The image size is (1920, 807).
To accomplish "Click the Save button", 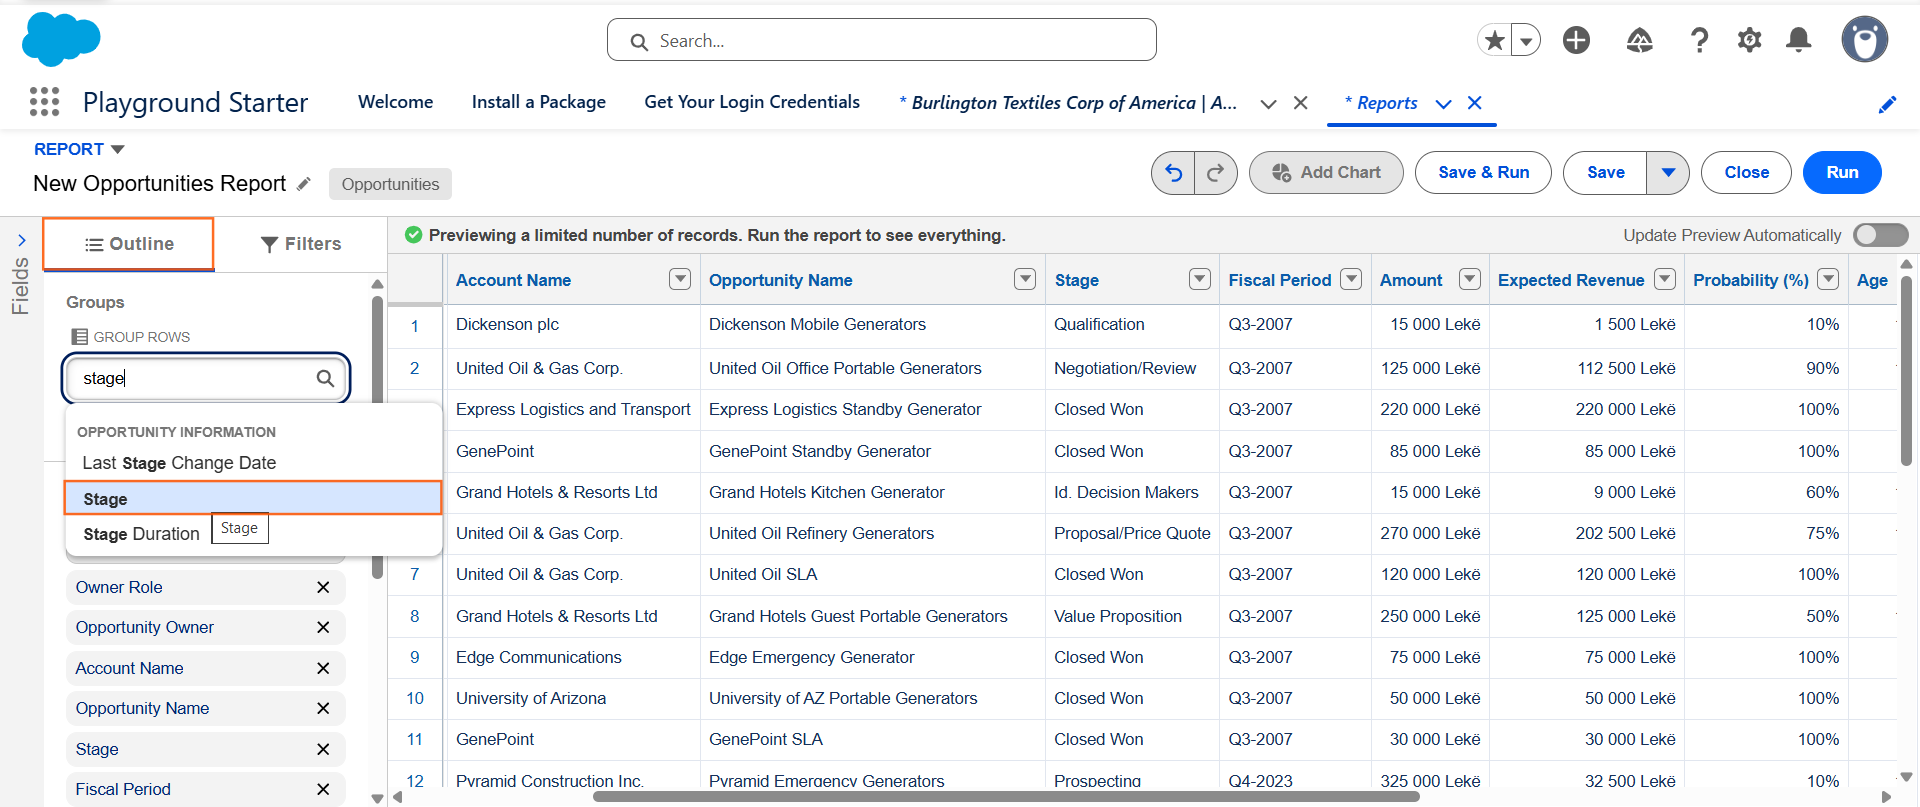I will click(1606, 173).
